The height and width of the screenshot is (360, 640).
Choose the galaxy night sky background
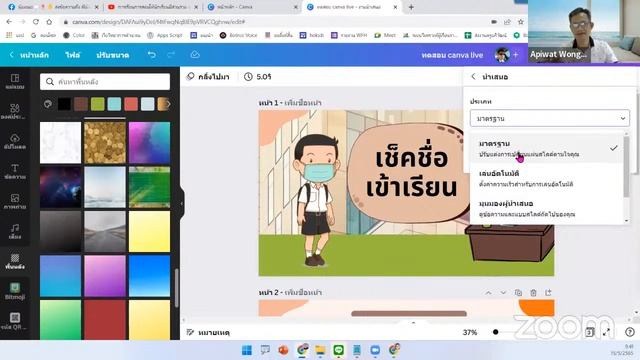(x=60, y=187)
